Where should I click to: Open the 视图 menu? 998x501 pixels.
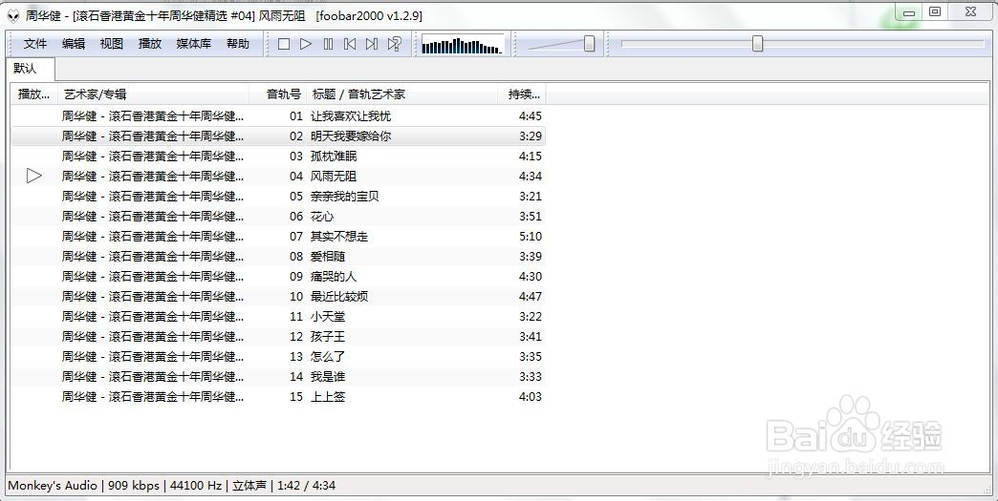112,44
